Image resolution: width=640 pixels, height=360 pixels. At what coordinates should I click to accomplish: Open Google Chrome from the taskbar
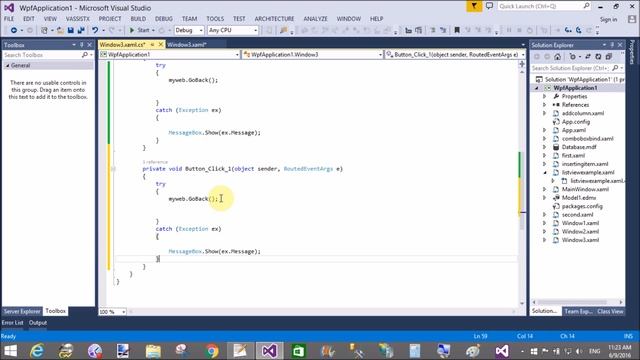[x=211, y=351]
